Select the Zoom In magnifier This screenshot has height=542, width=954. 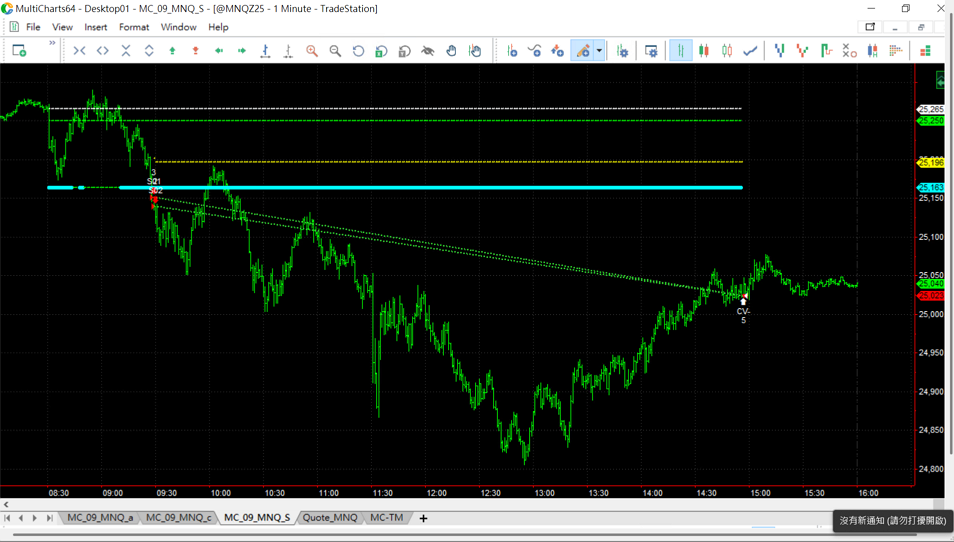point(312,51)
